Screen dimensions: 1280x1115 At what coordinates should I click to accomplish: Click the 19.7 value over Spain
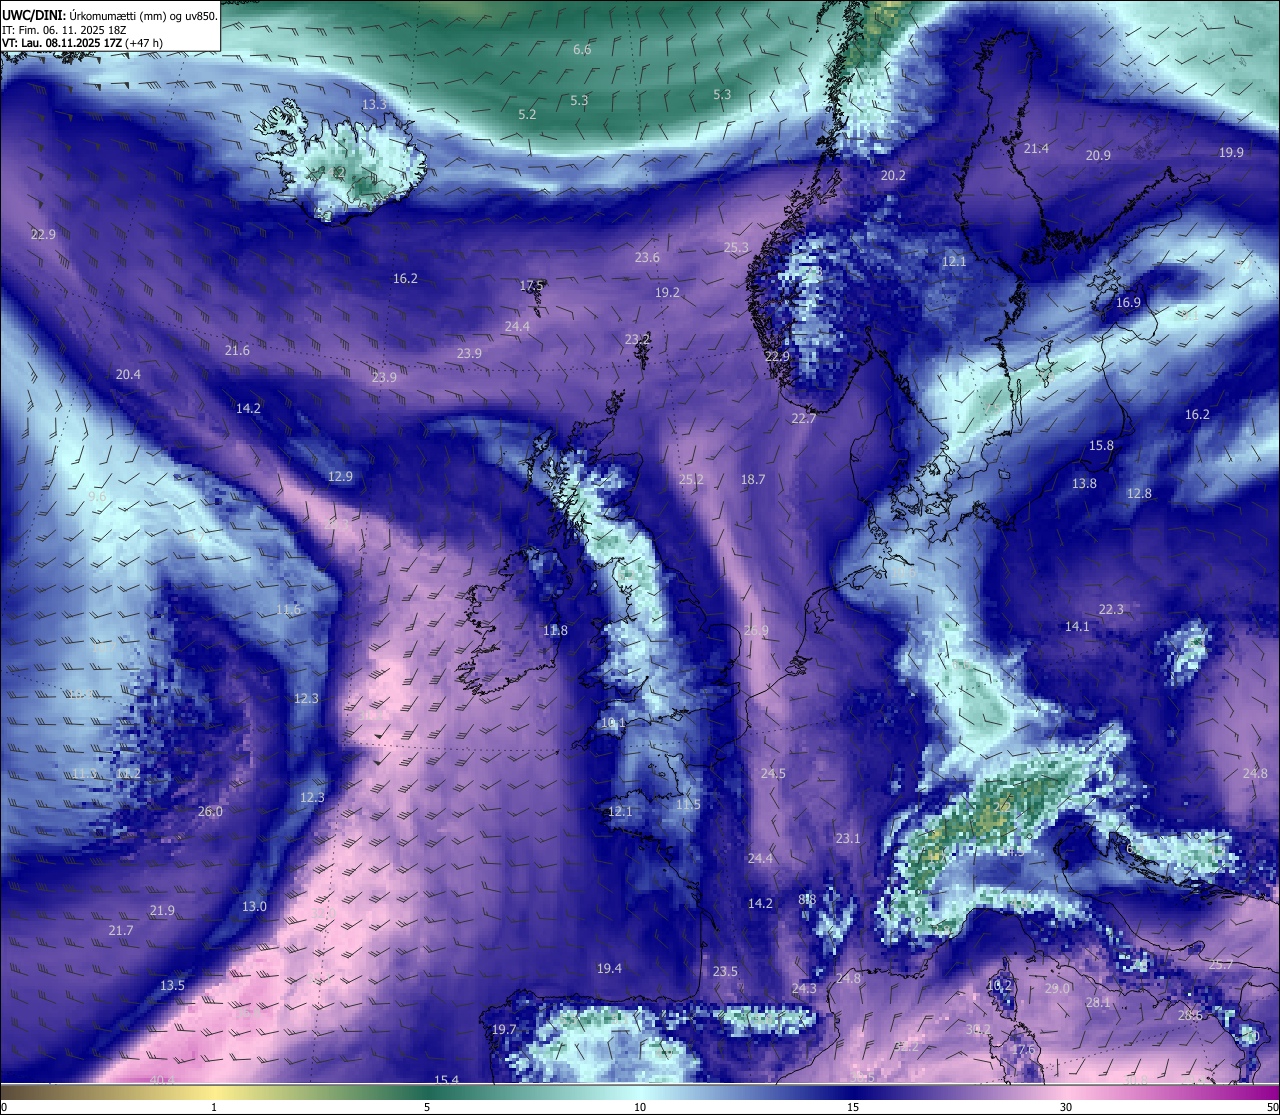504,1029
